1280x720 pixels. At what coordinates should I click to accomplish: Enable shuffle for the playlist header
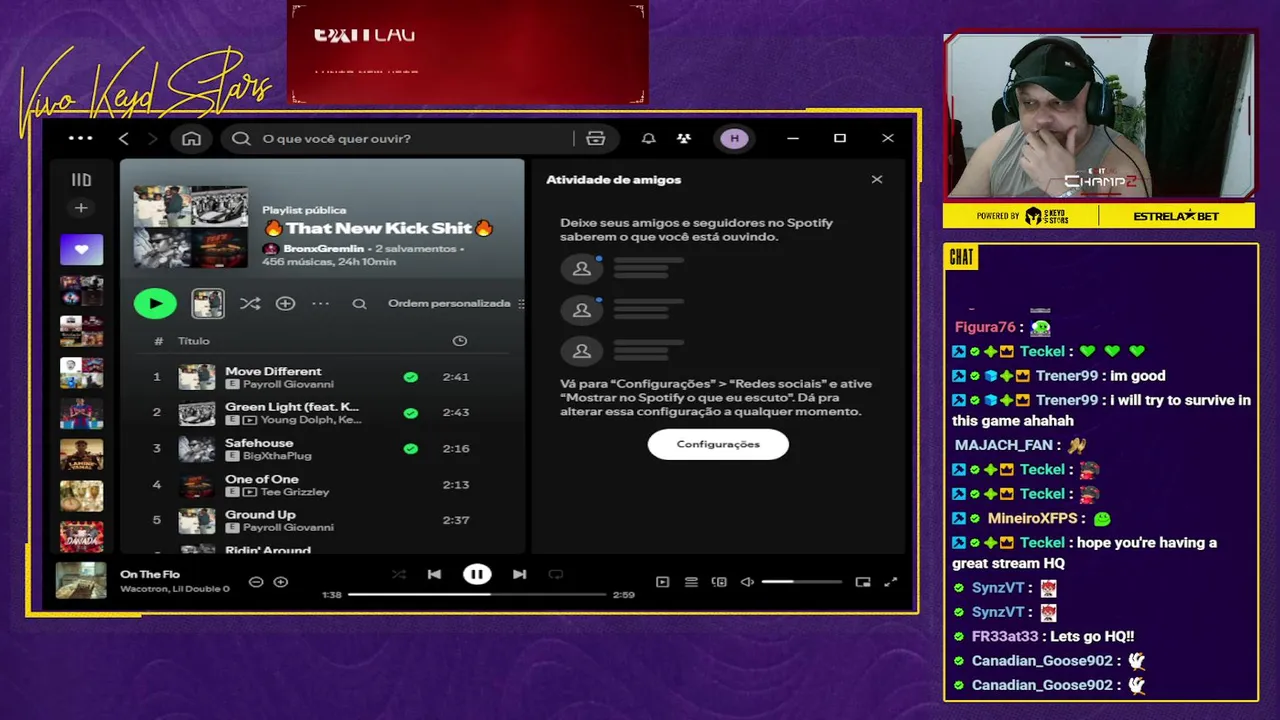click(x=250, y=303)
